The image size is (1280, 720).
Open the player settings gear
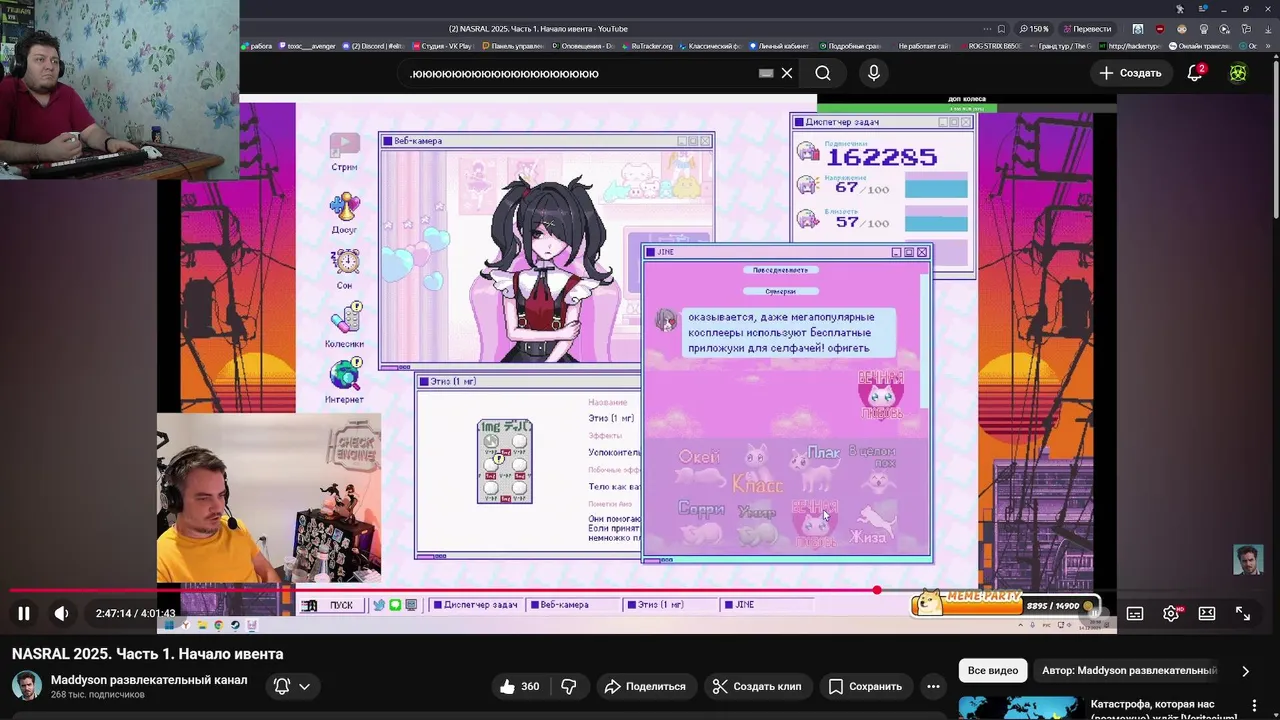[1171, 613]
